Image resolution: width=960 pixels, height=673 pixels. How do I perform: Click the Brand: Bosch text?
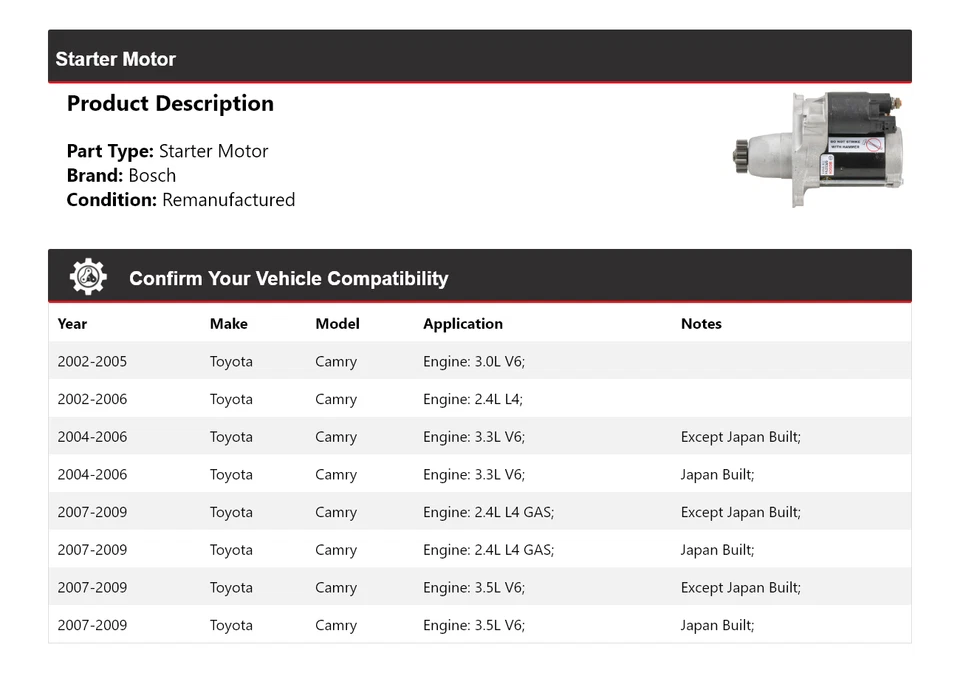[121, 176]
